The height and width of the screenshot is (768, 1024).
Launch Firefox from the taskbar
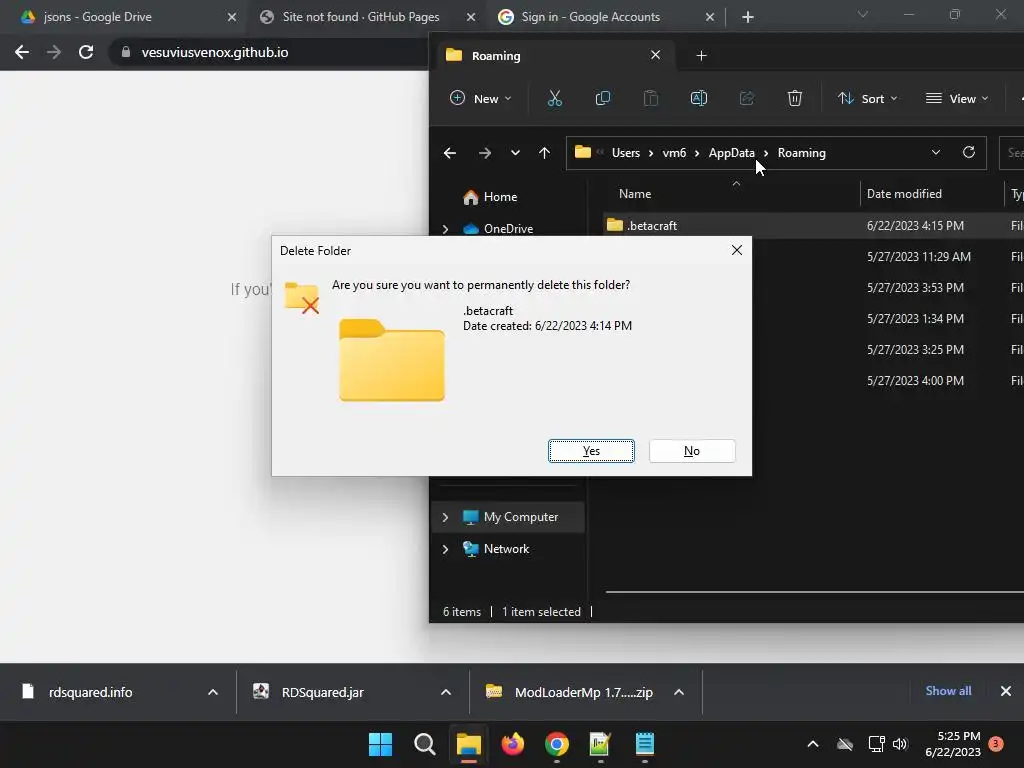(x=513, y=744)
